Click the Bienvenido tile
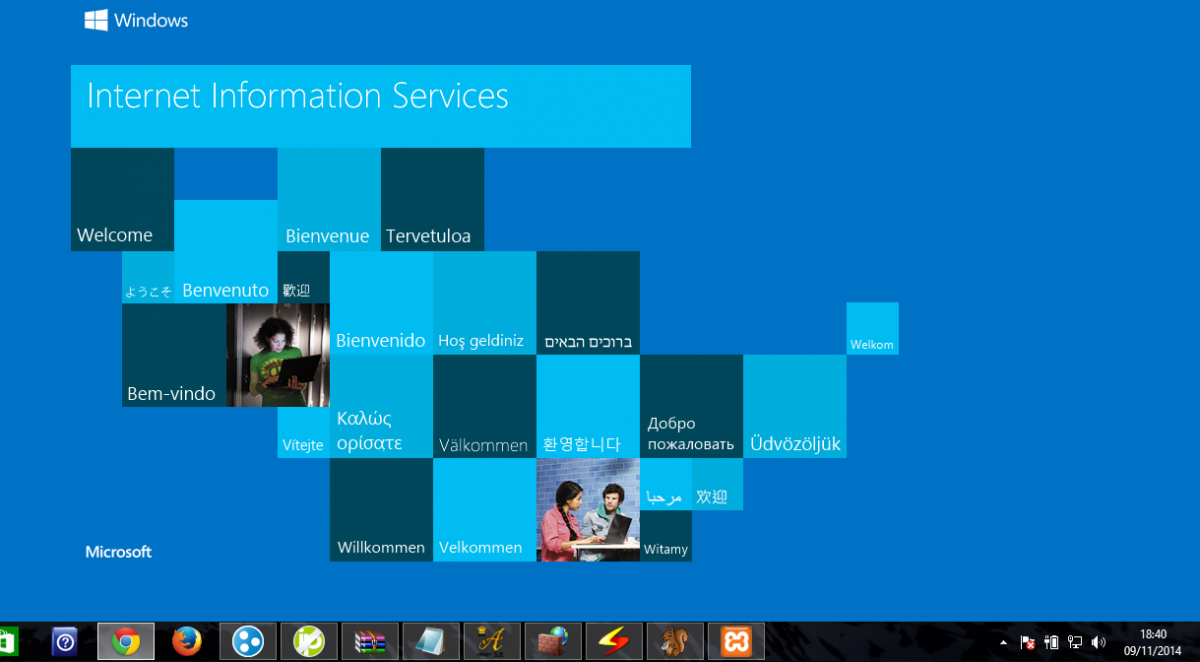This screenshot has height=662, width=1200. pyautogui.click(x=381, y=303)
